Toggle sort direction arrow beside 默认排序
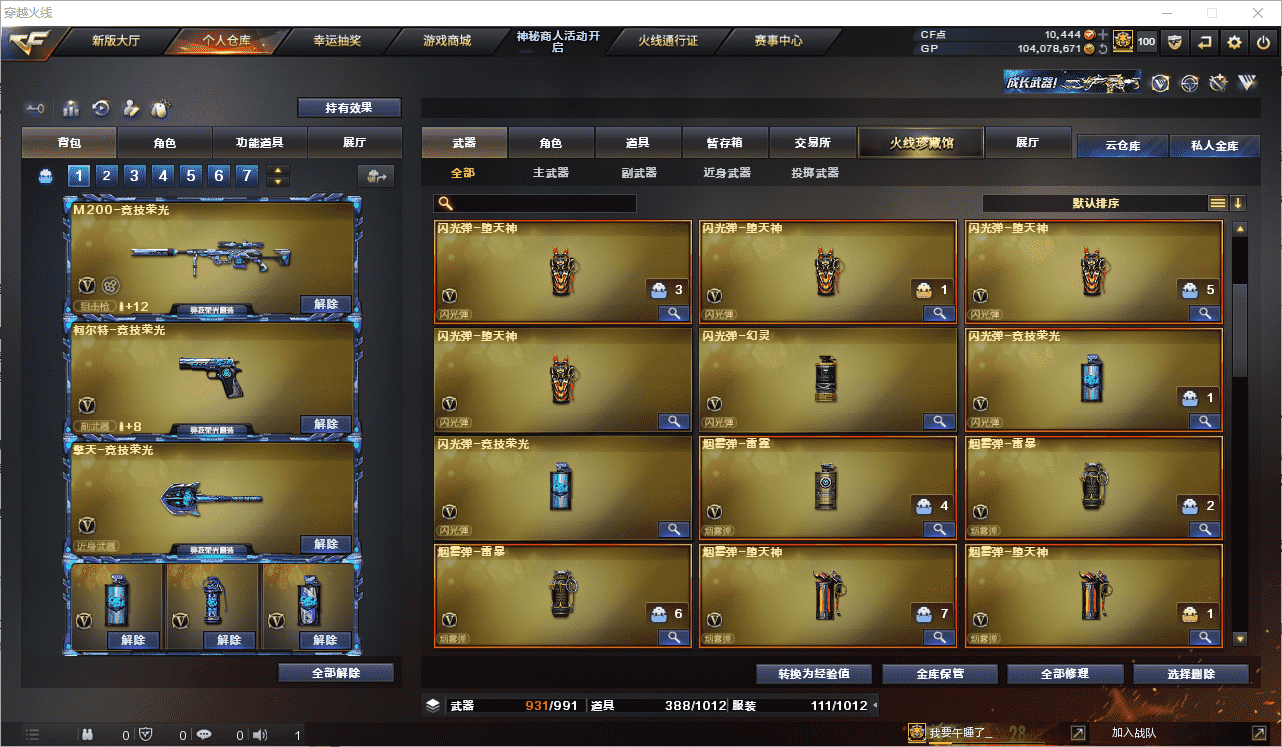 click(1238, 203)
